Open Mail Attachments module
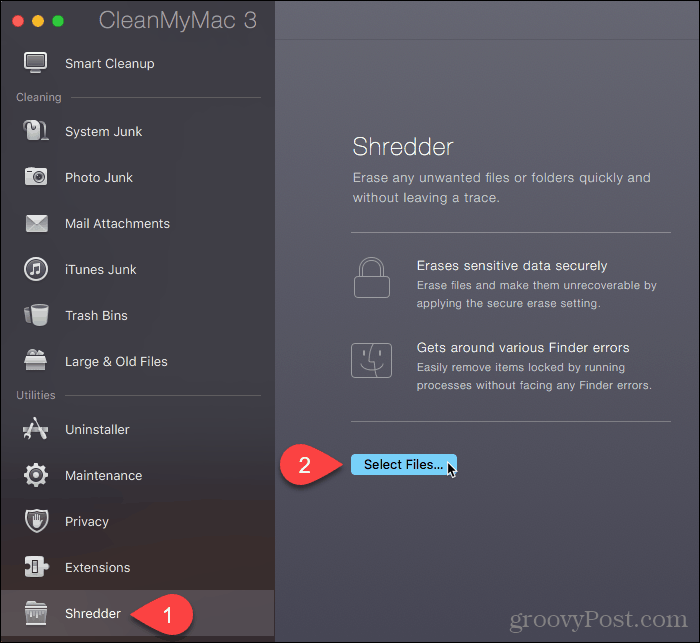The image size is (700, 643). (x=117, y=223)
